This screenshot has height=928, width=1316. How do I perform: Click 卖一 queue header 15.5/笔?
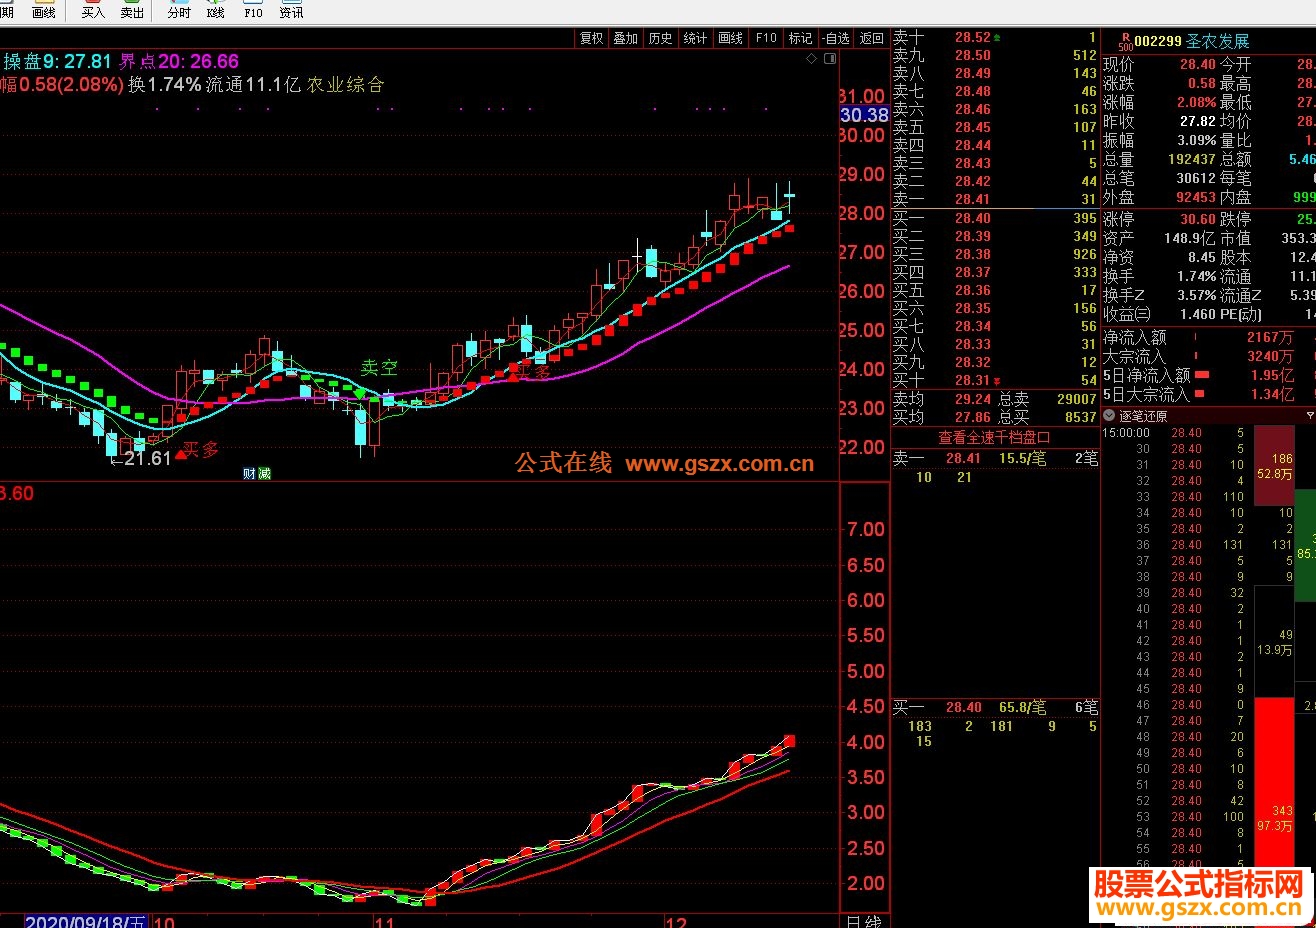coord(1023,458)
